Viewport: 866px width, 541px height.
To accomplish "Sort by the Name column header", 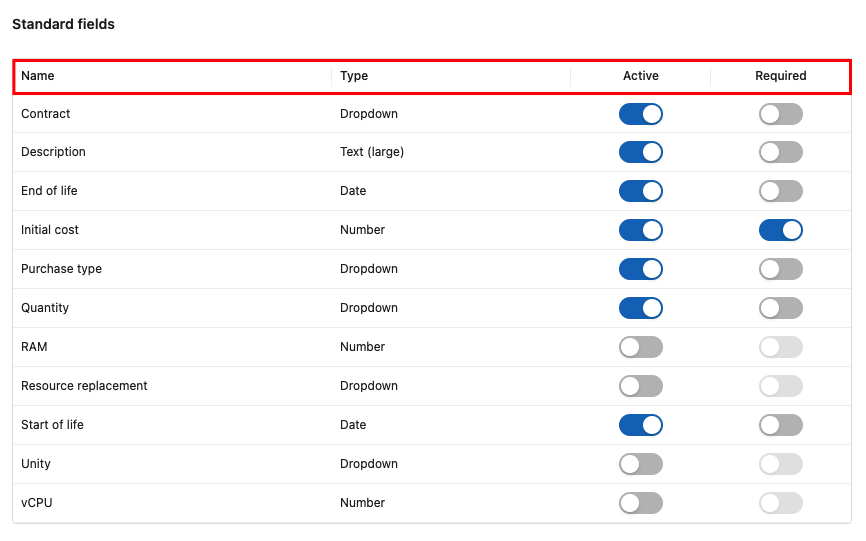I will 38,76.
